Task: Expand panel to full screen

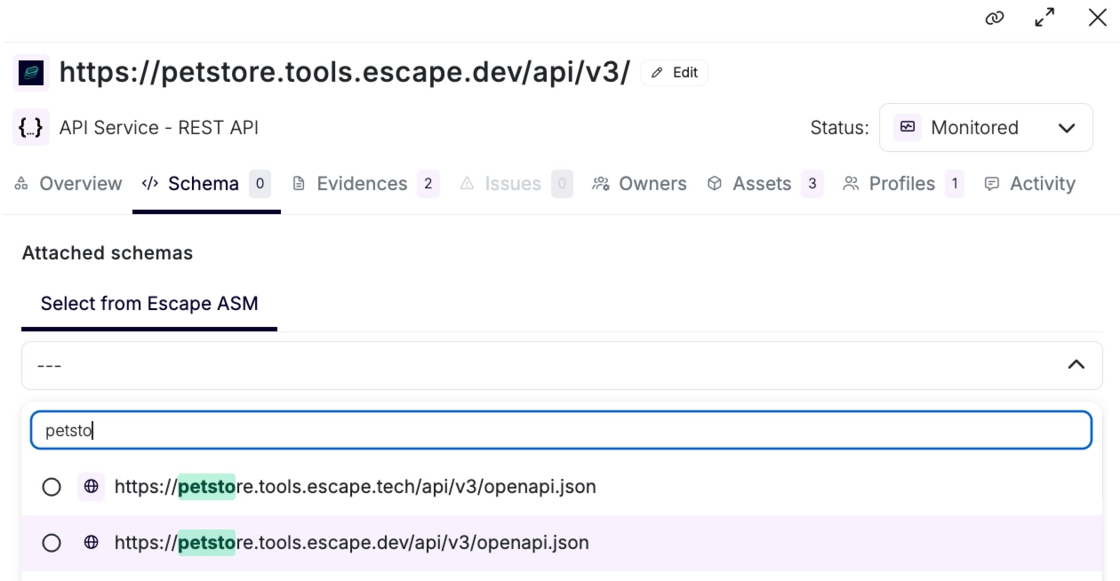Action: click(1045, 17)
